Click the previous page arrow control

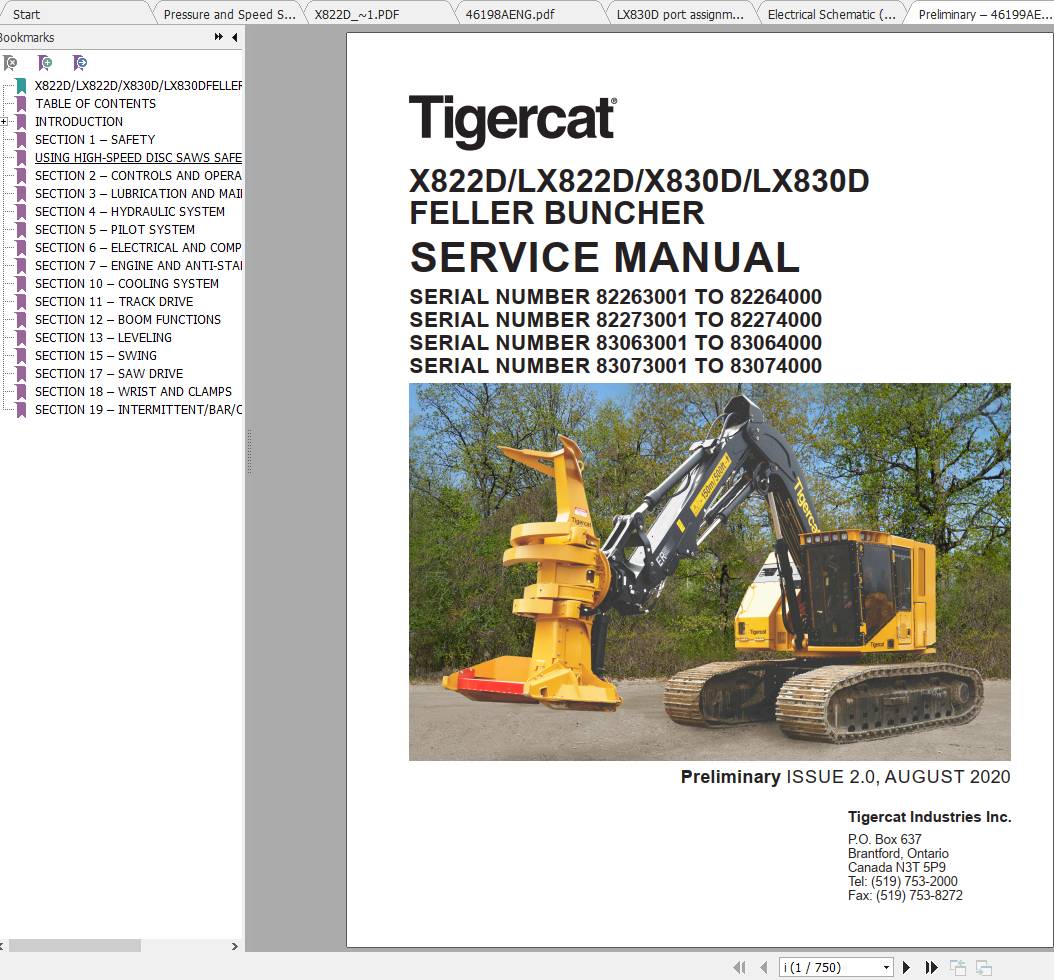763,967
